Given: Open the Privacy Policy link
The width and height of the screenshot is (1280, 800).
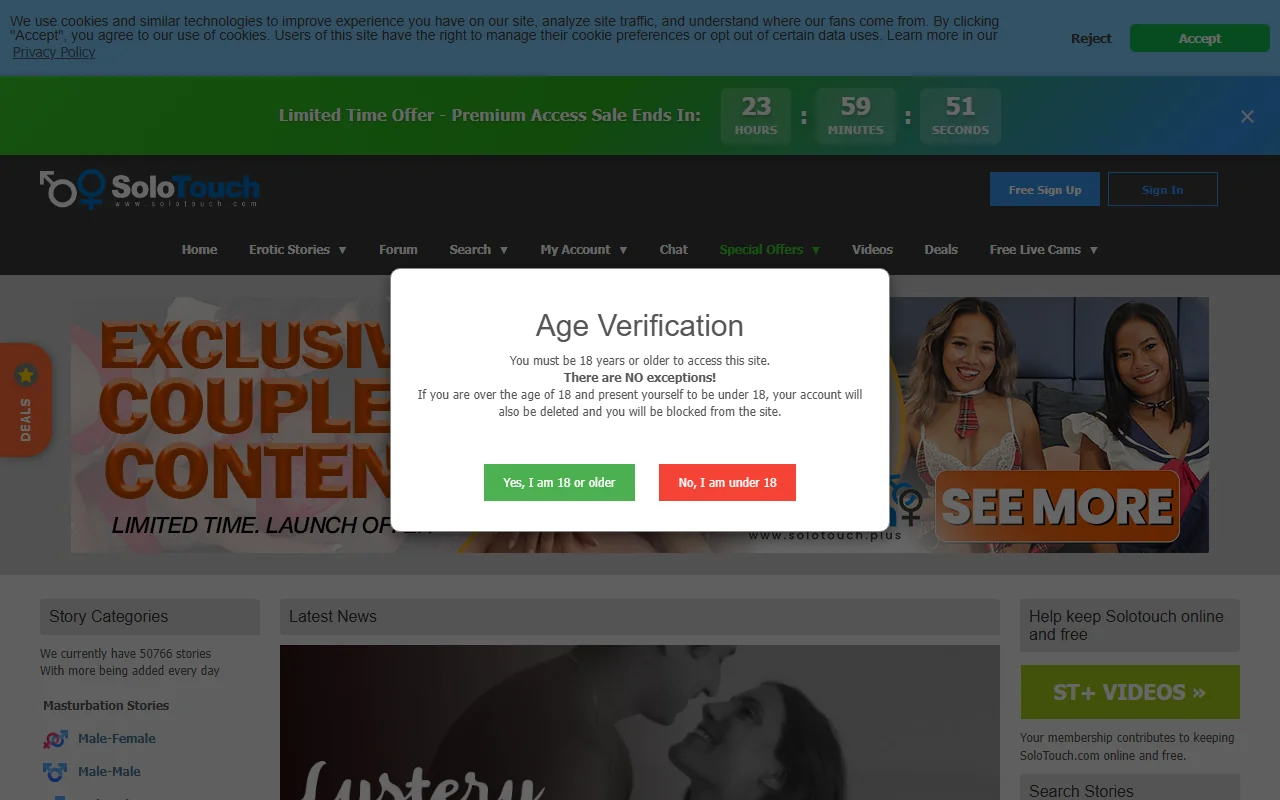Looking at the screenshot, I should click(x=53, y=52).
